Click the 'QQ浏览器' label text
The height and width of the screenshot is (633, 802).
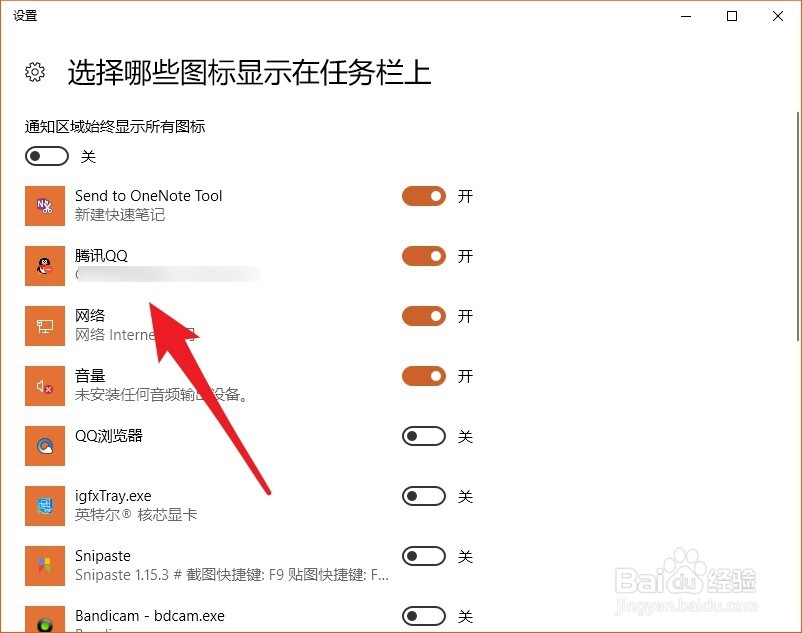109,436
